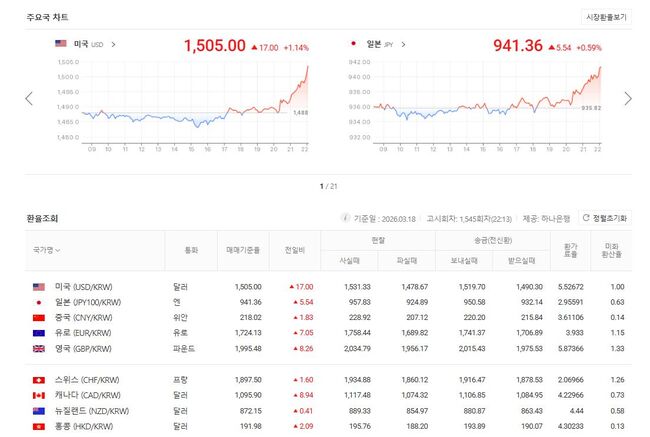Select the 매매기준율 column header

tap(244, 249)
